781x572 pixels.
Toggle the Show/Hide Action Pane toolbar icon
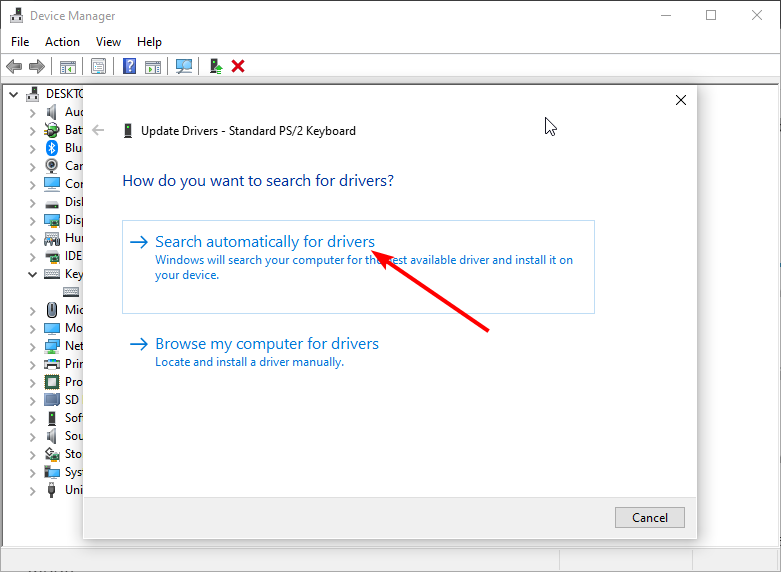(153, 66)
